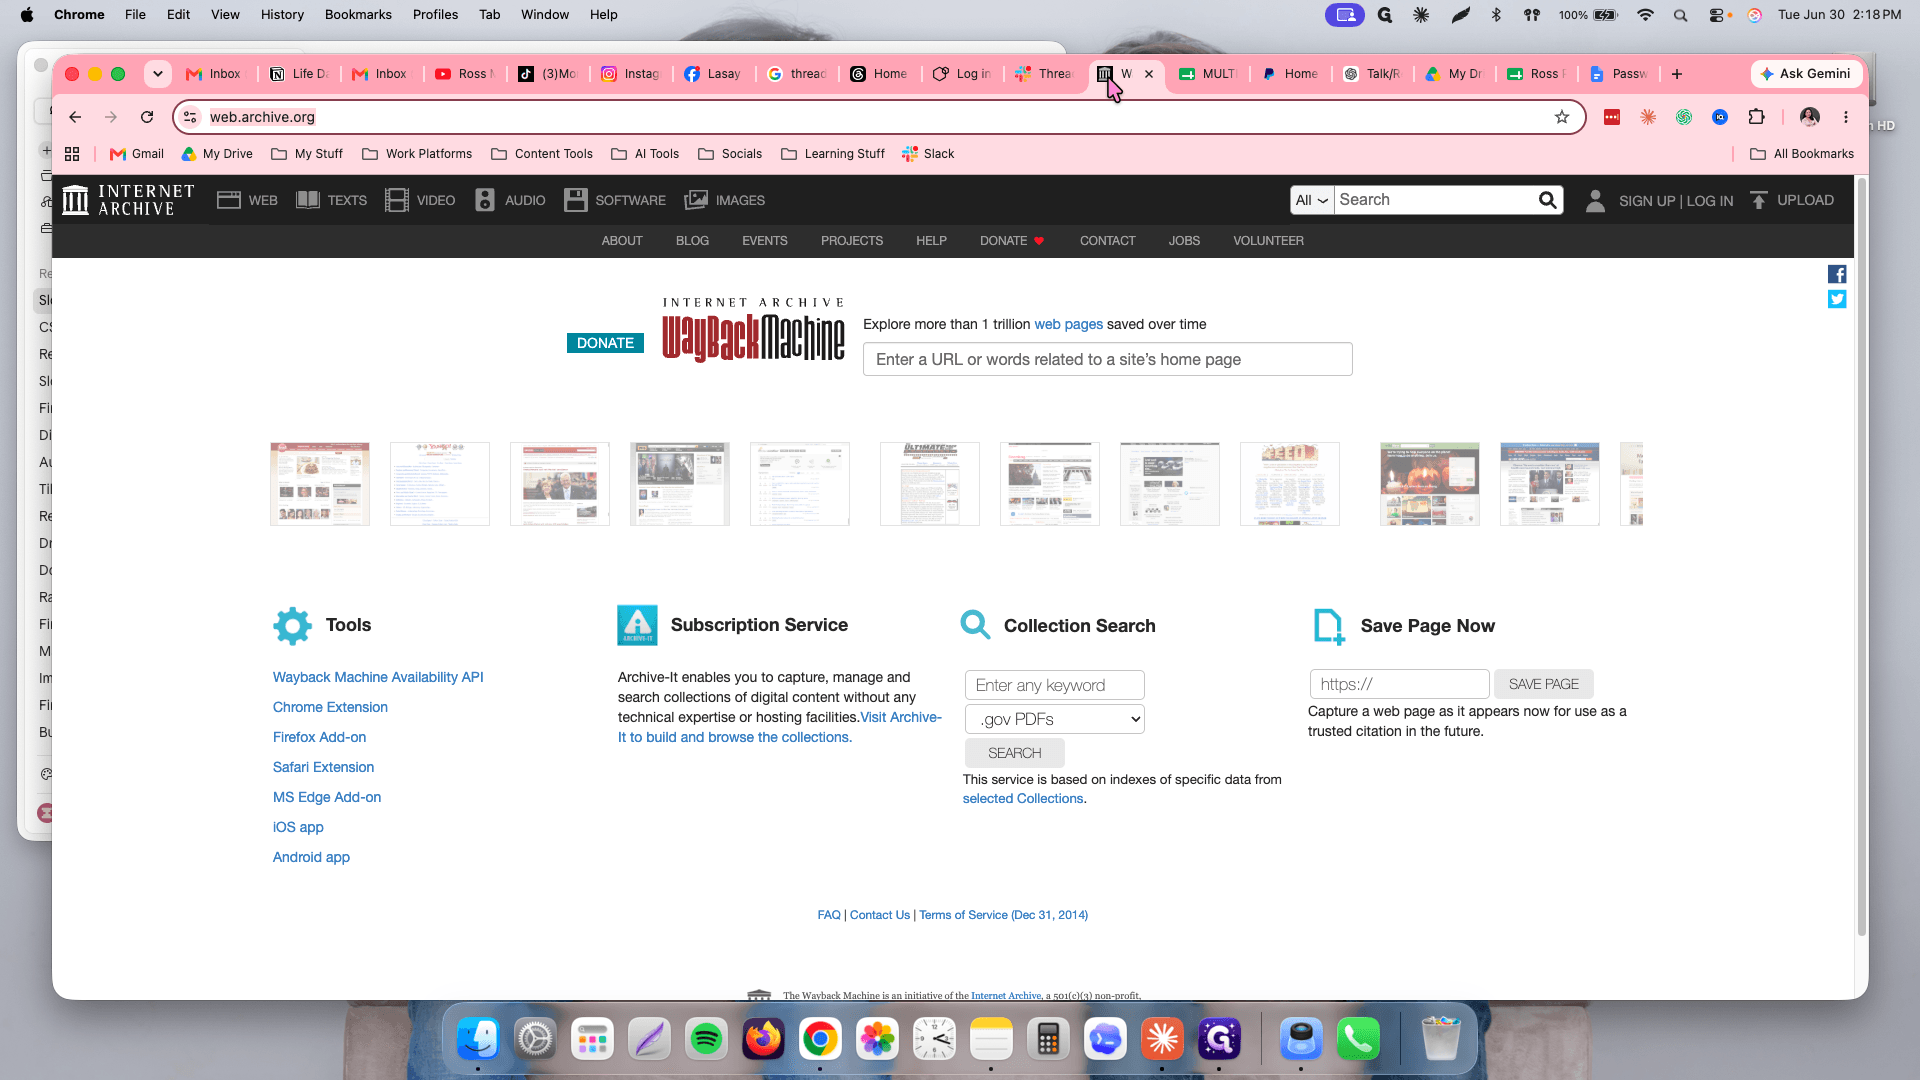Launch Spotify from the Dock
This screenshot has height=1080, width=1920.
[706, 1040]
